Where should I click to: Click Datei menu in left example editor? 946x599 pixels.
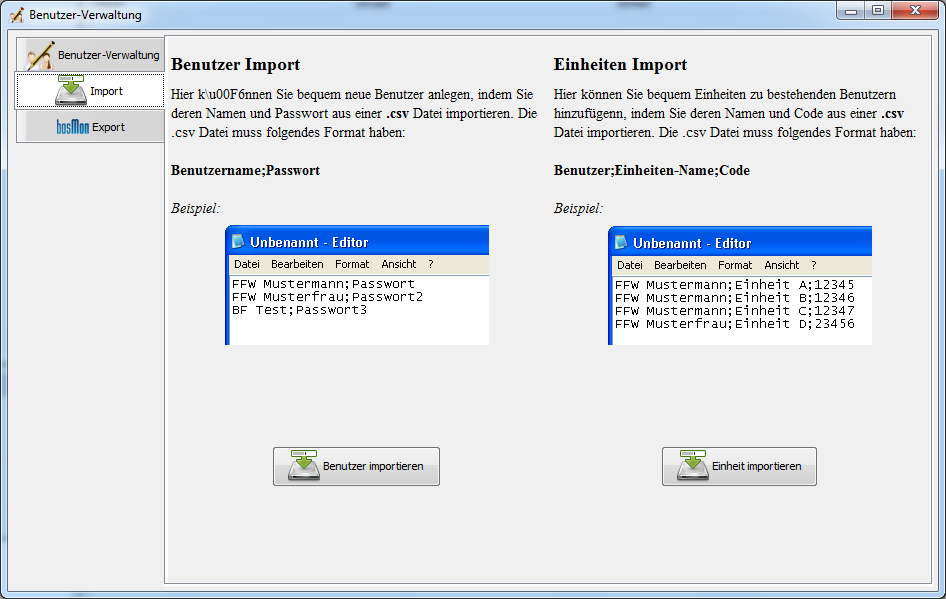[246, 265]
